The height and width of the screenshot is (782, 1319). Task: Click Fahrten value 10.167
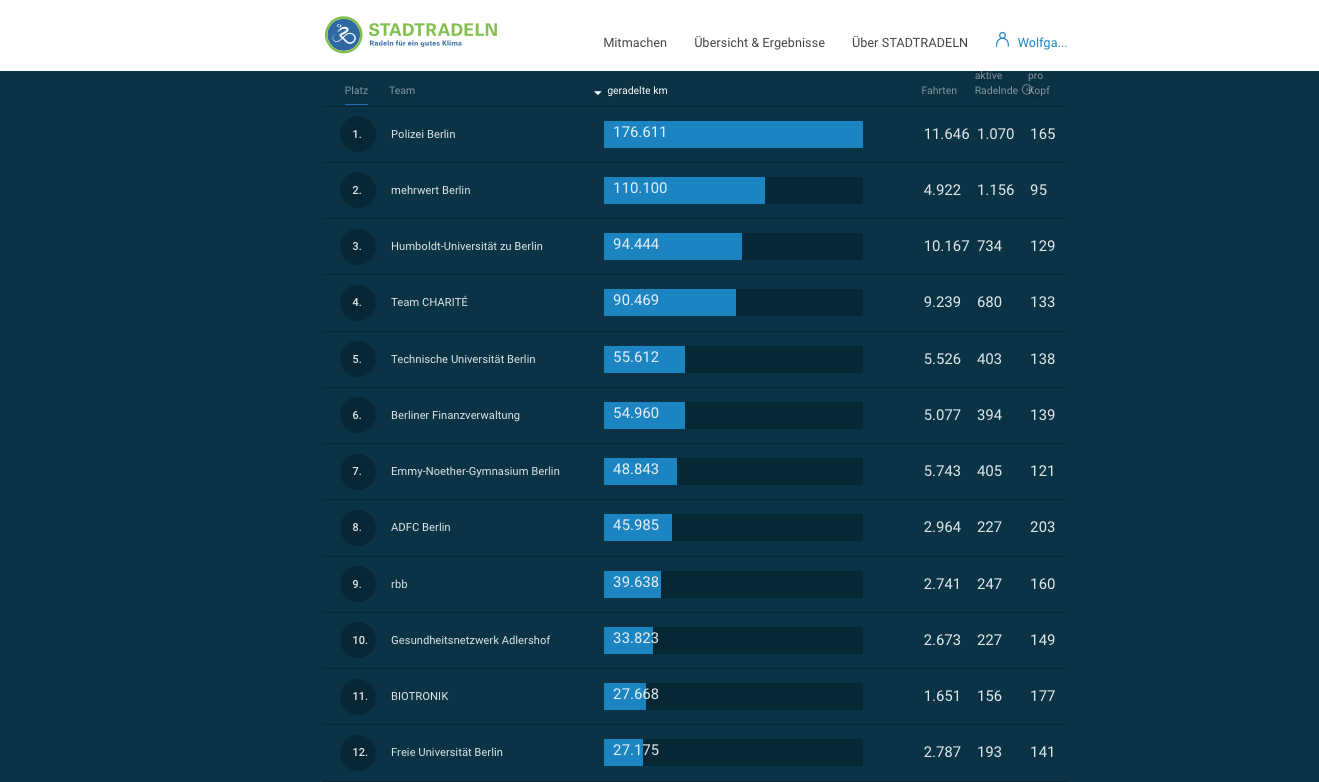(946, 246)
